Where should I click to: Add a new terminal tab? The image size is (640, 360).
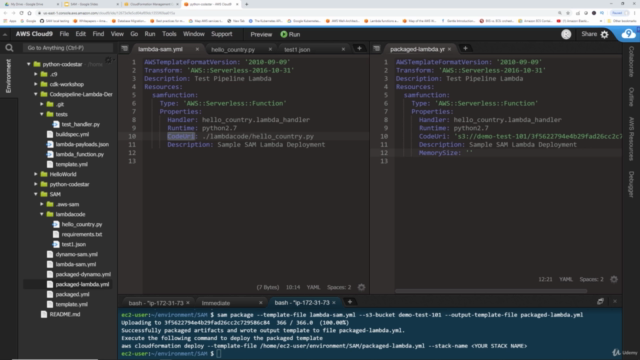(x=350, y=302)
